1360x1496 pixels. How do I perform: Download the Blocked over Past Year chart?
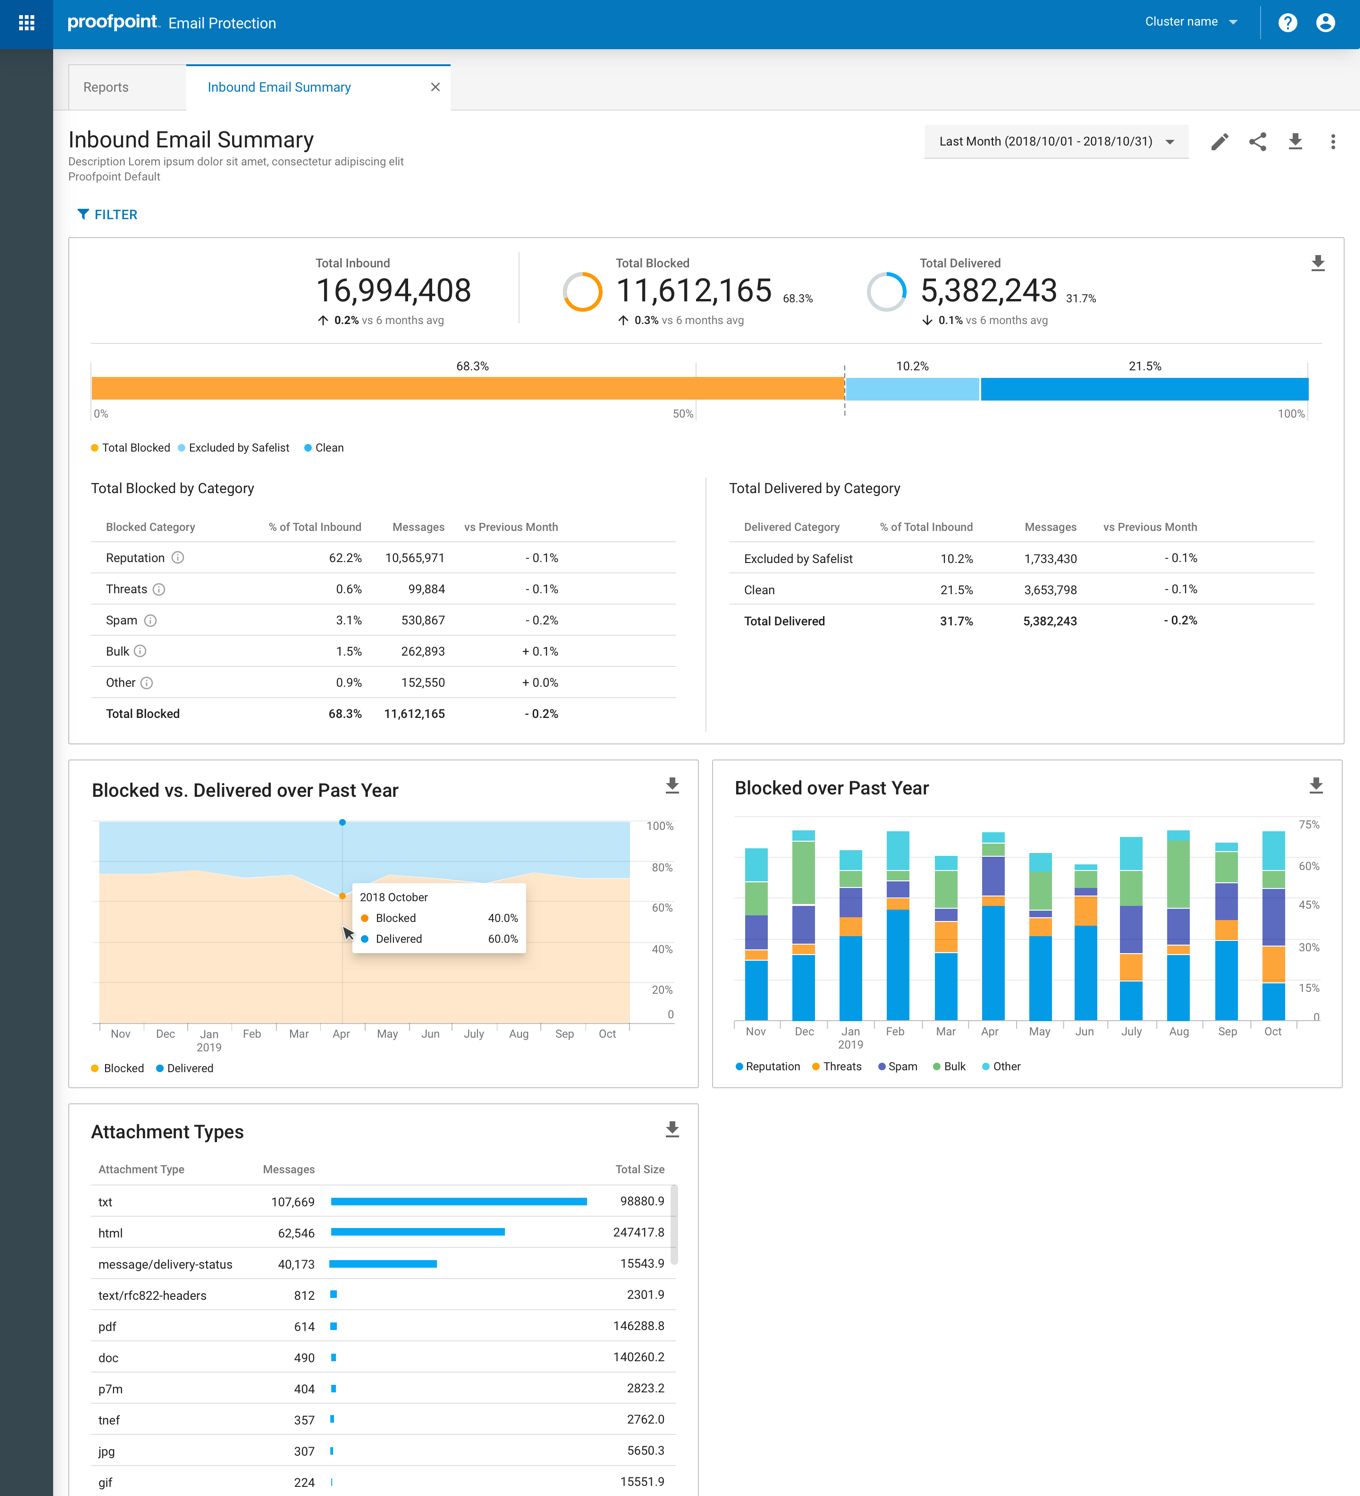pyautogui.click(x=1316, y=786)
